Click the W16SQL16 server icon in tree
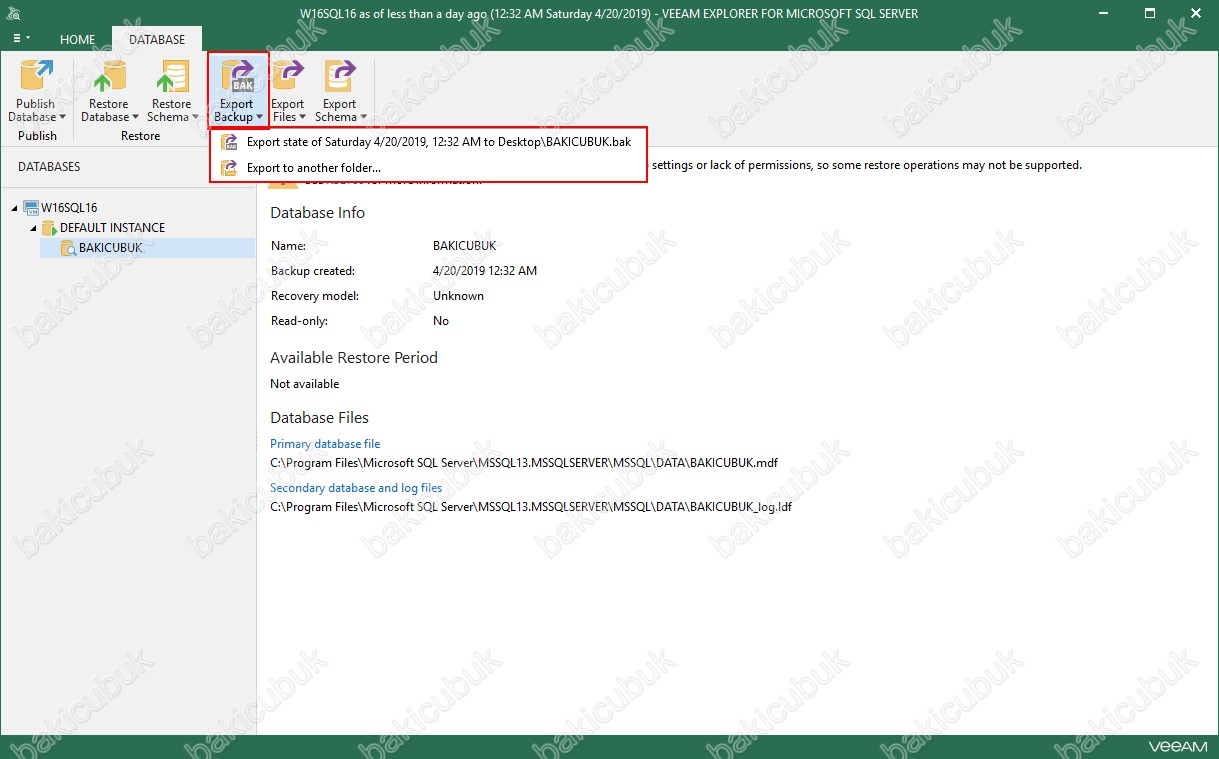 point(31,208)
